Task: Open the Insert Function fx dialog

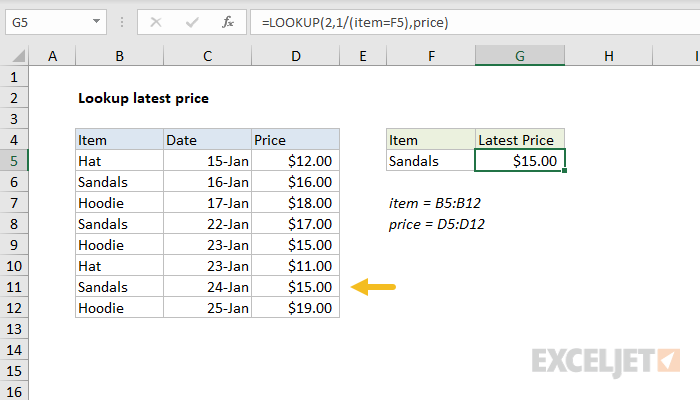Action: (x=228, y=22)
